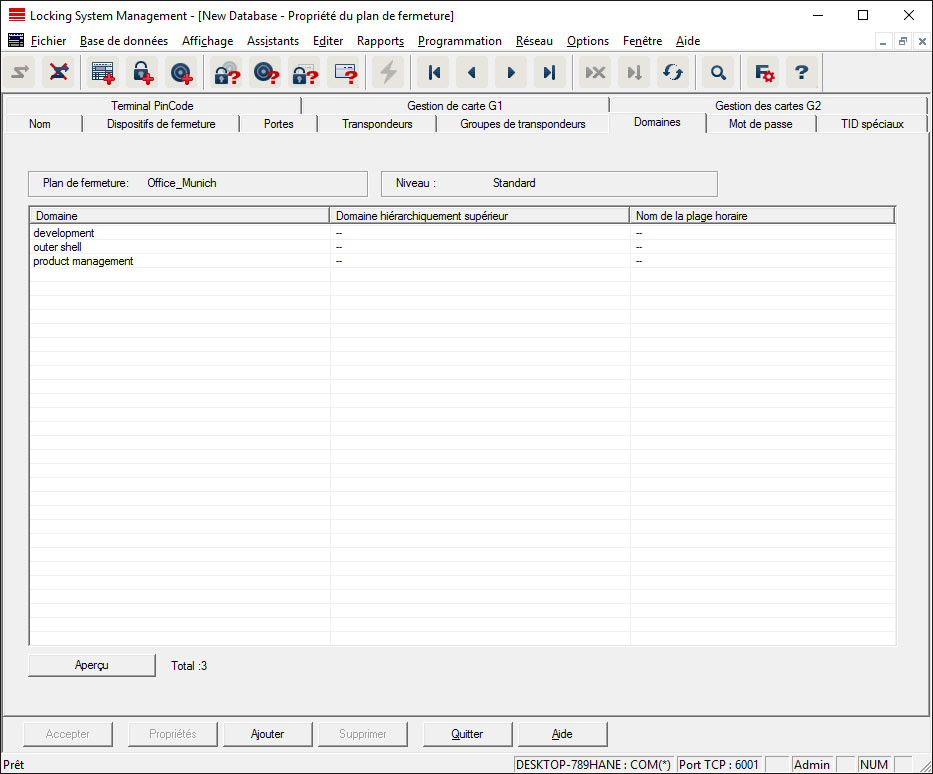Go to next record arrow

point(511,72)
